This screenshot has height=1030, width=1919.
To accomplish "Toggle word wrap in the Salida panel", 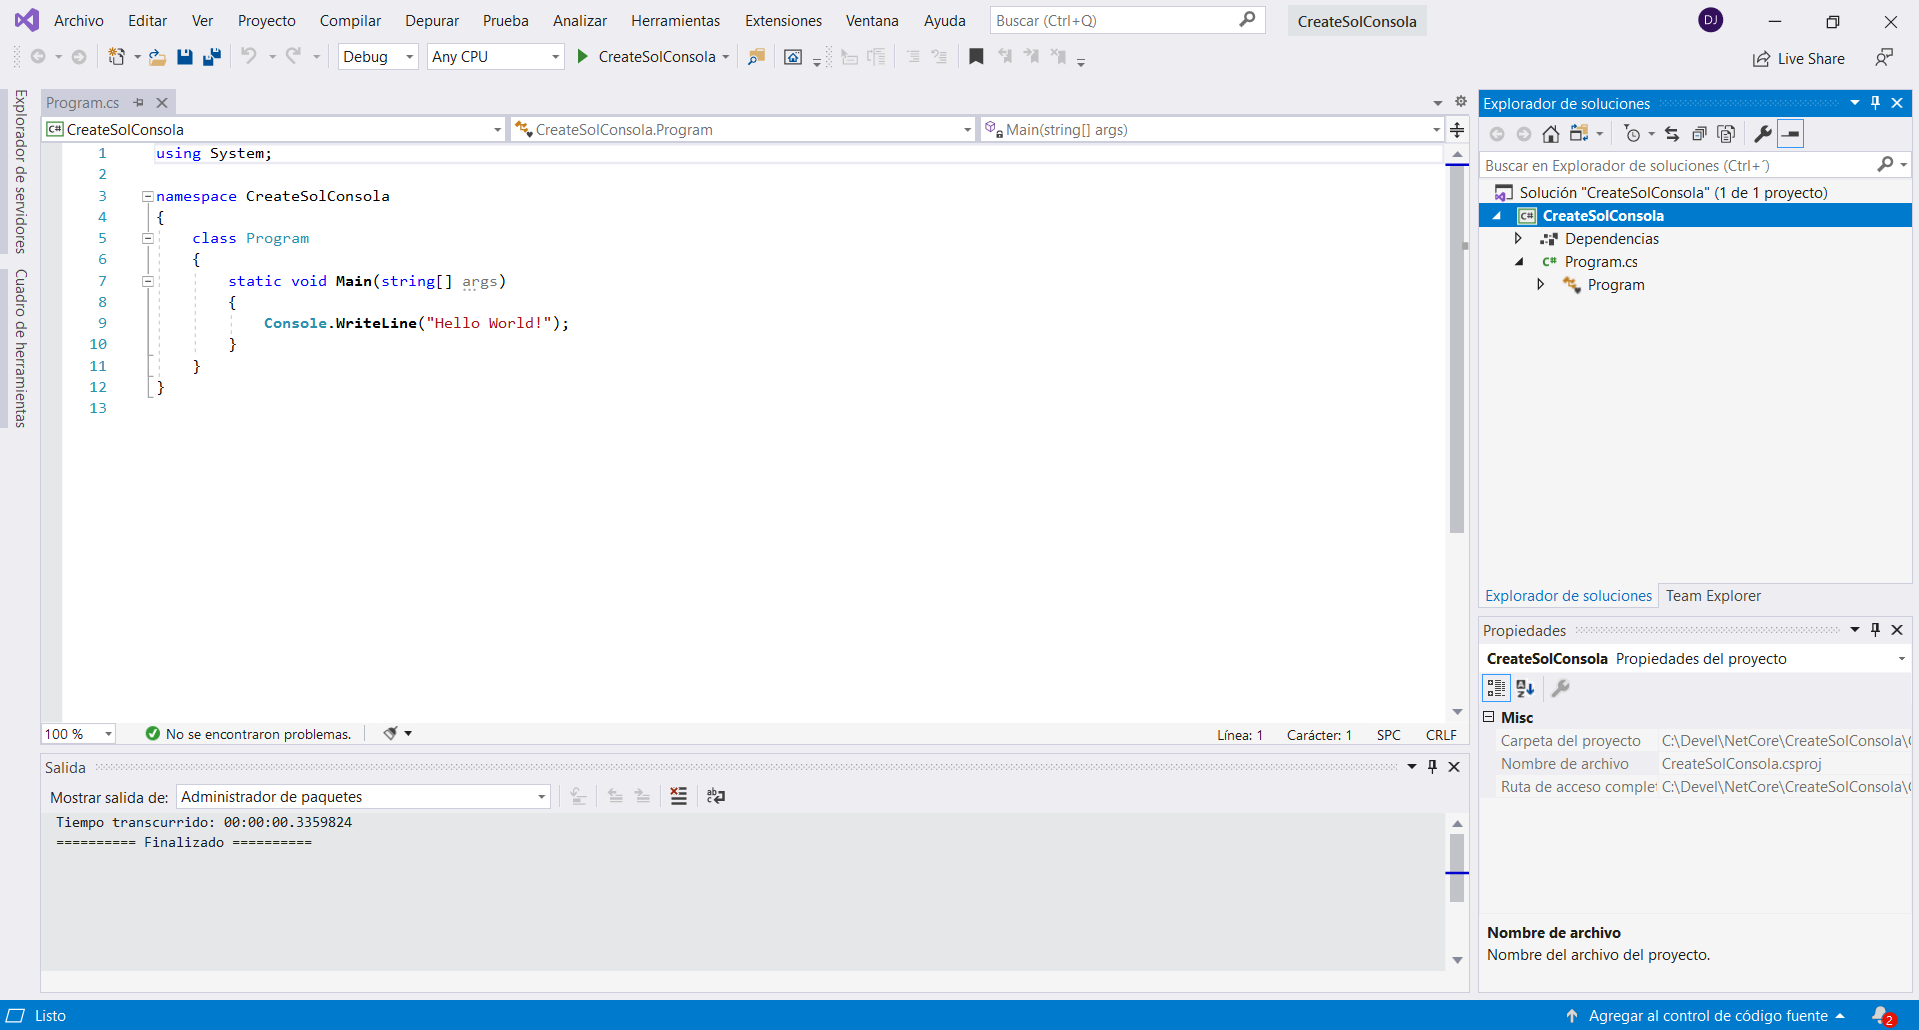I will pos(716,796).
